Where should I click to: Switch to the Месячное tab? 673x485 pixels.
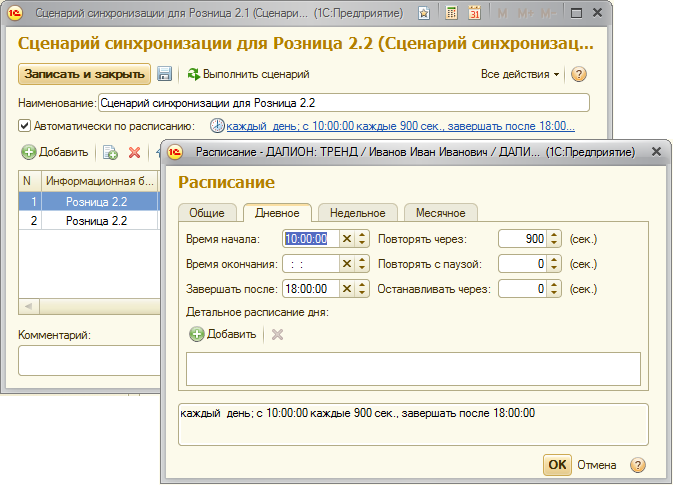pyautogui.click(x=440, y=213)
